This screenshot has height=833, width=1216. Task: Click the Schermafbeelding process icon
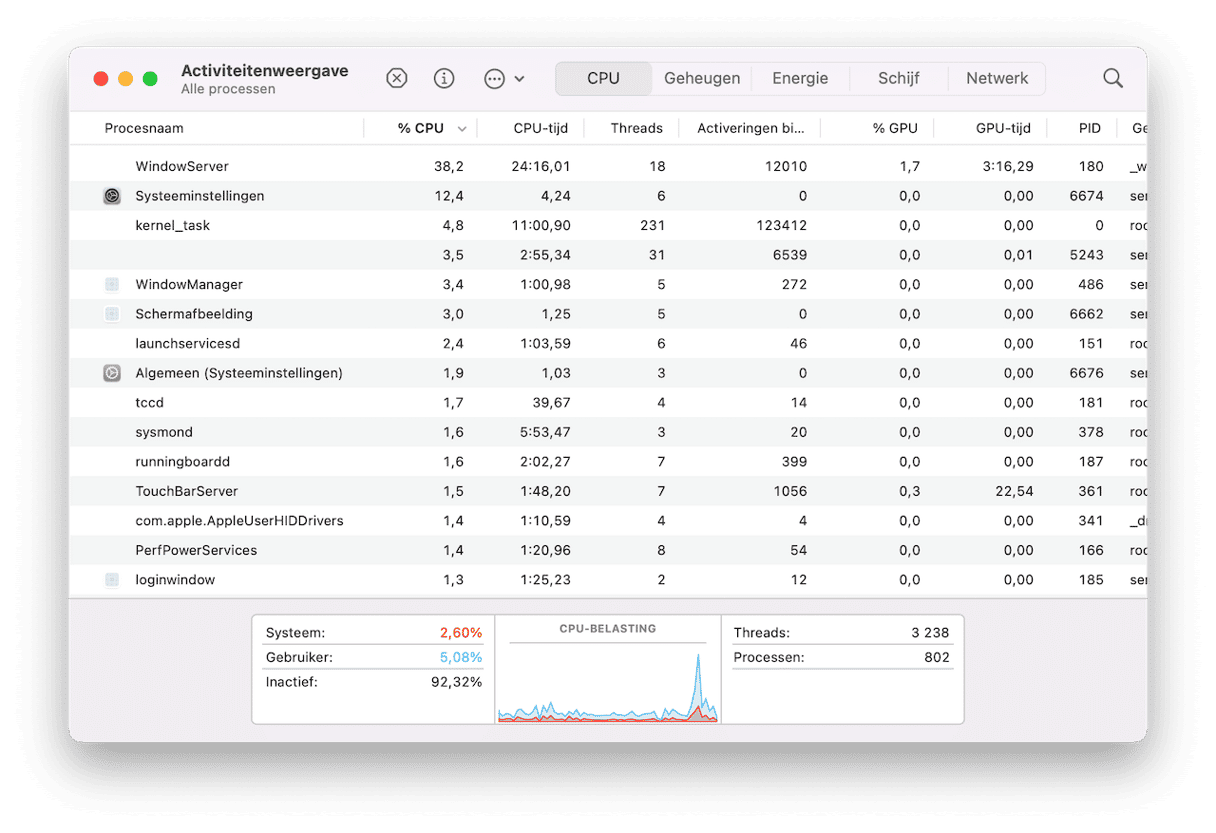[x=112, y=314]
